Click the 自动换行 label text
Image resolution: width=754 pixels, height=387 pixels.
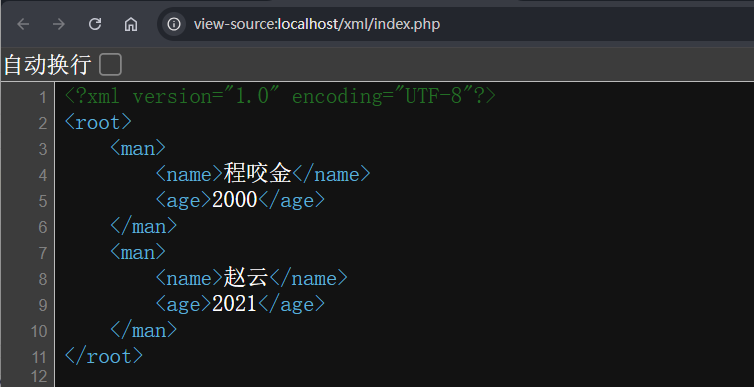[x=47, y=64]
